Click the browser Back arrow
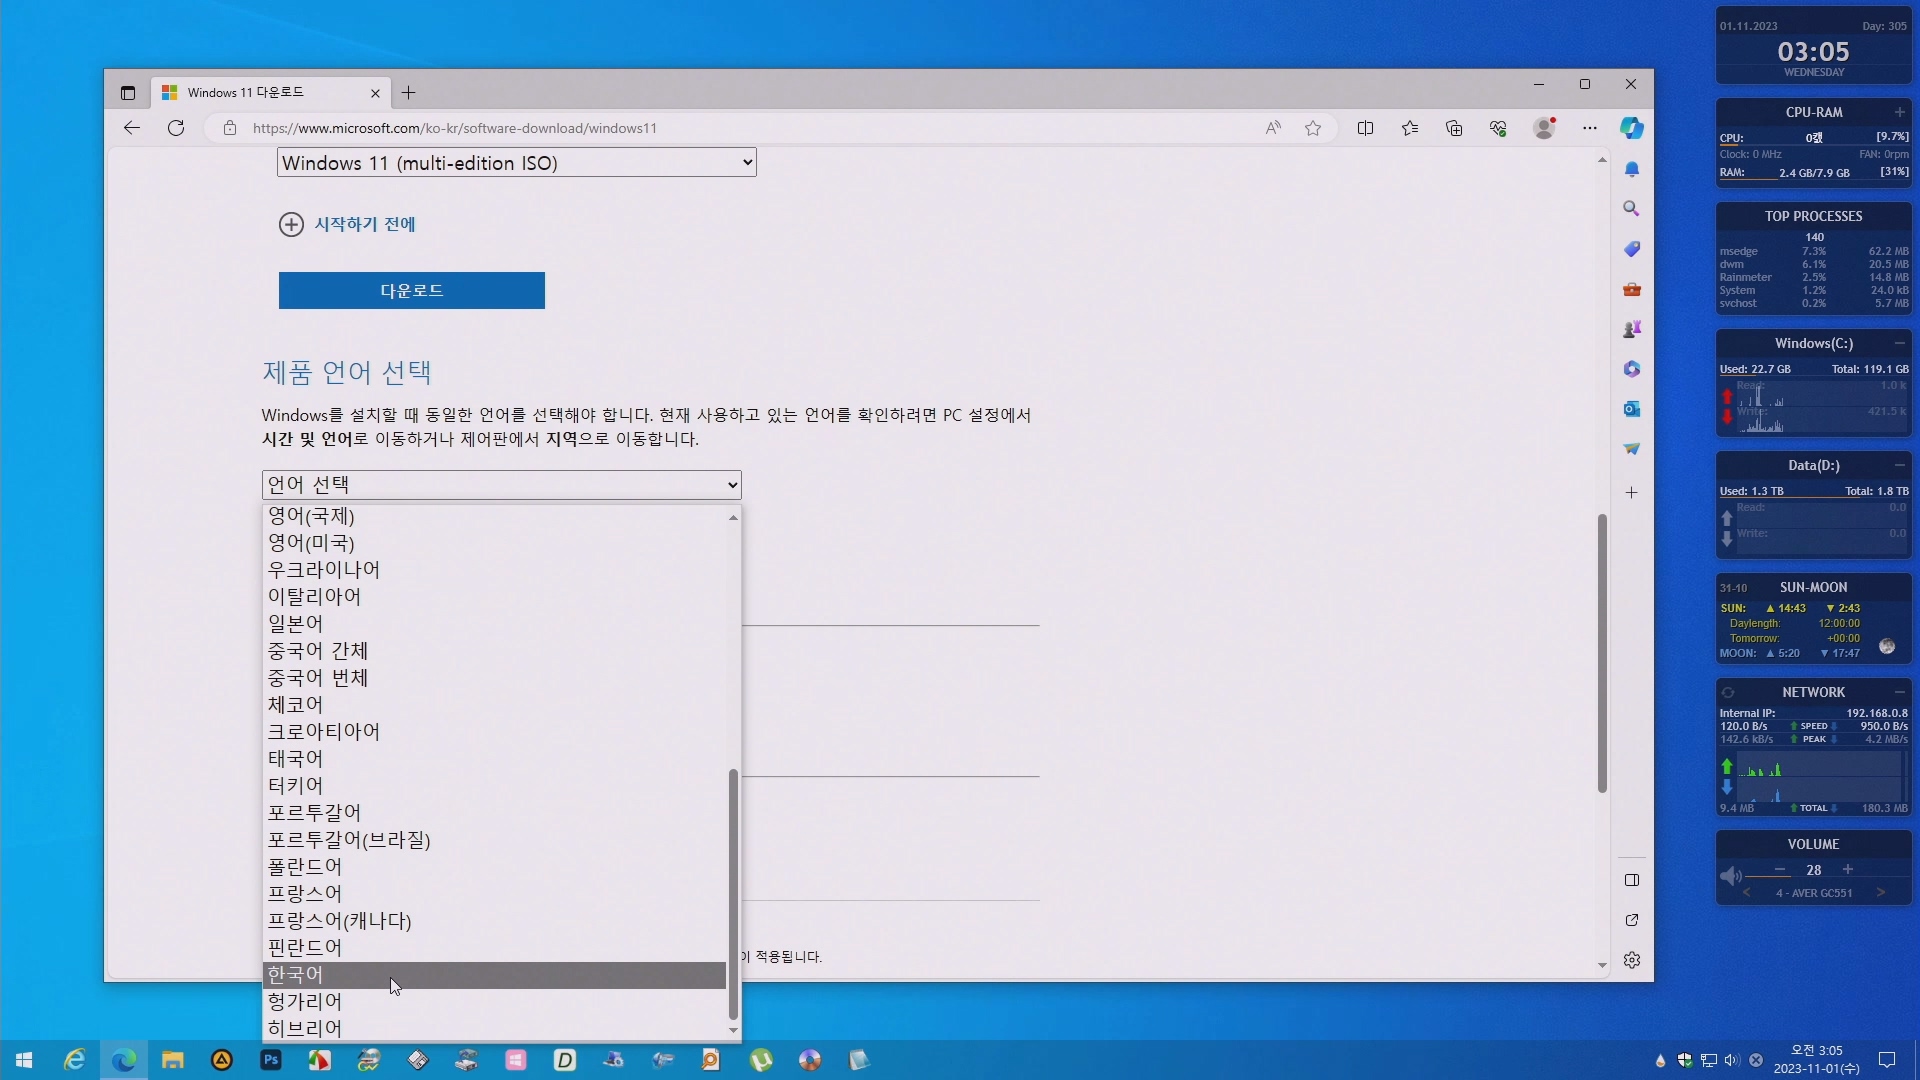The width and height of the screenshot is (1920, 1080). click(131, 128)
